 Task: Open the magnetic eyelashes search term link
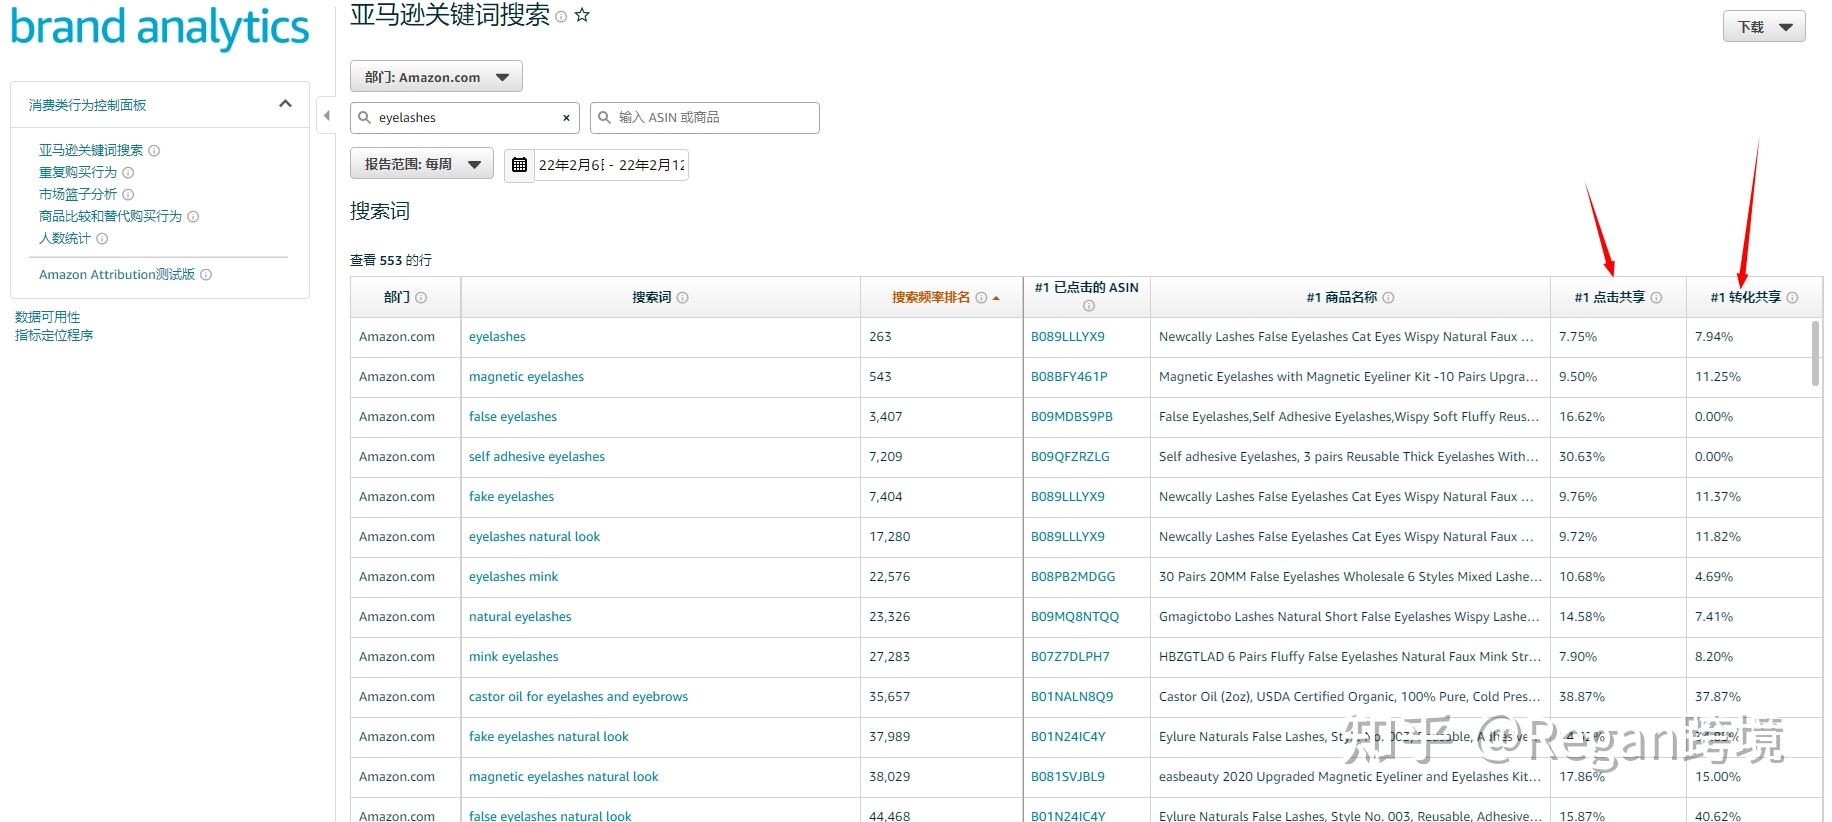click(526, 377)
